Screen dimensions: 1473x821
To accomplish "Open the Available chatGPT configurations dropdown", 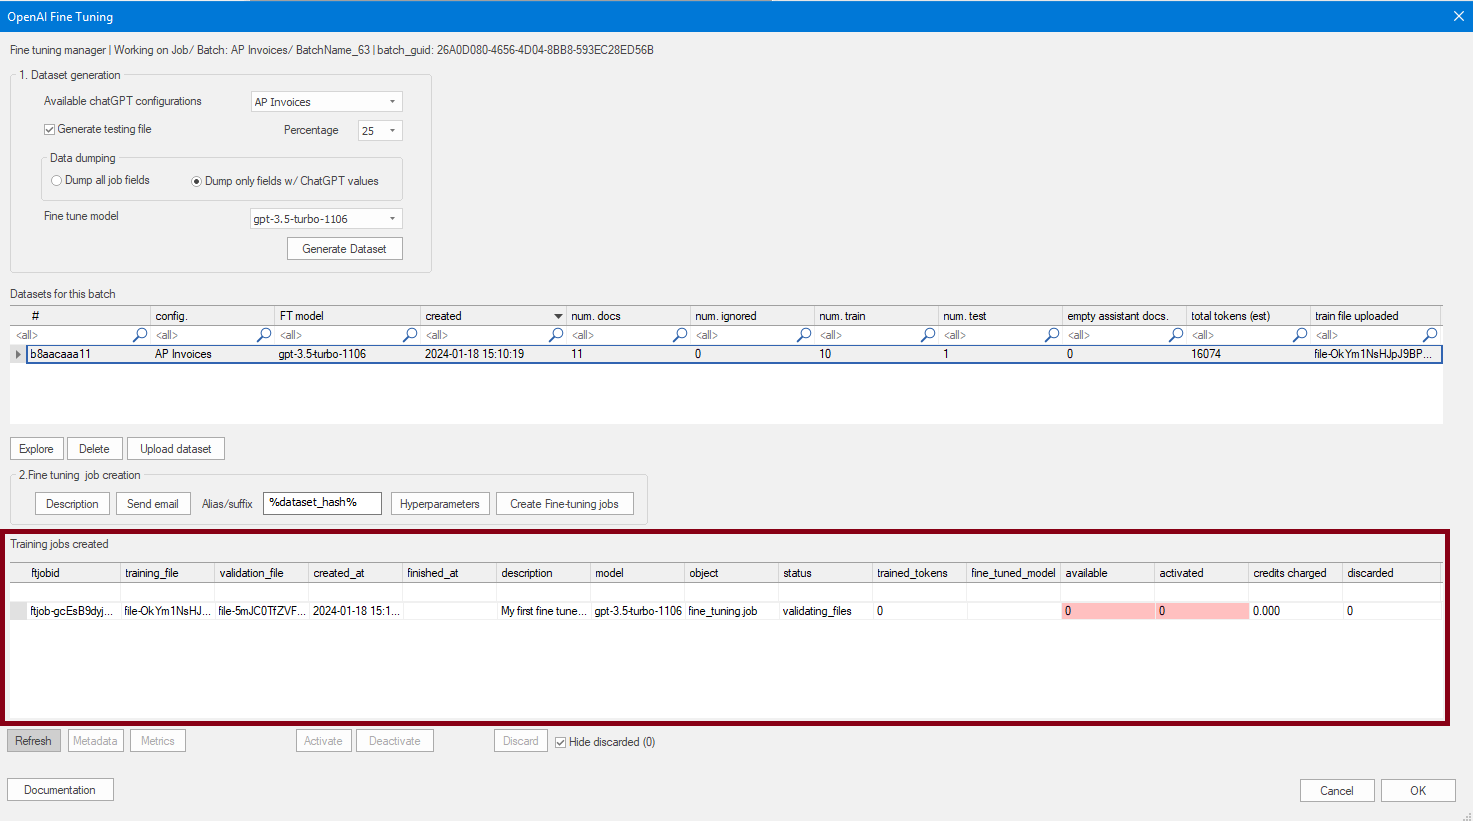I will (x=392, y=102).
